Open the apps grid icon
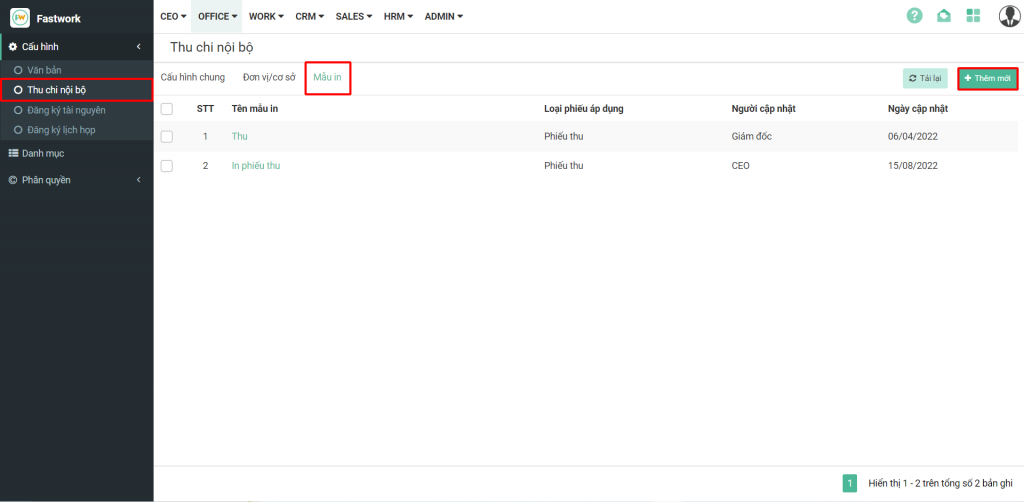The width and height of the screenshot is (1024, 502). click(973, 16)
